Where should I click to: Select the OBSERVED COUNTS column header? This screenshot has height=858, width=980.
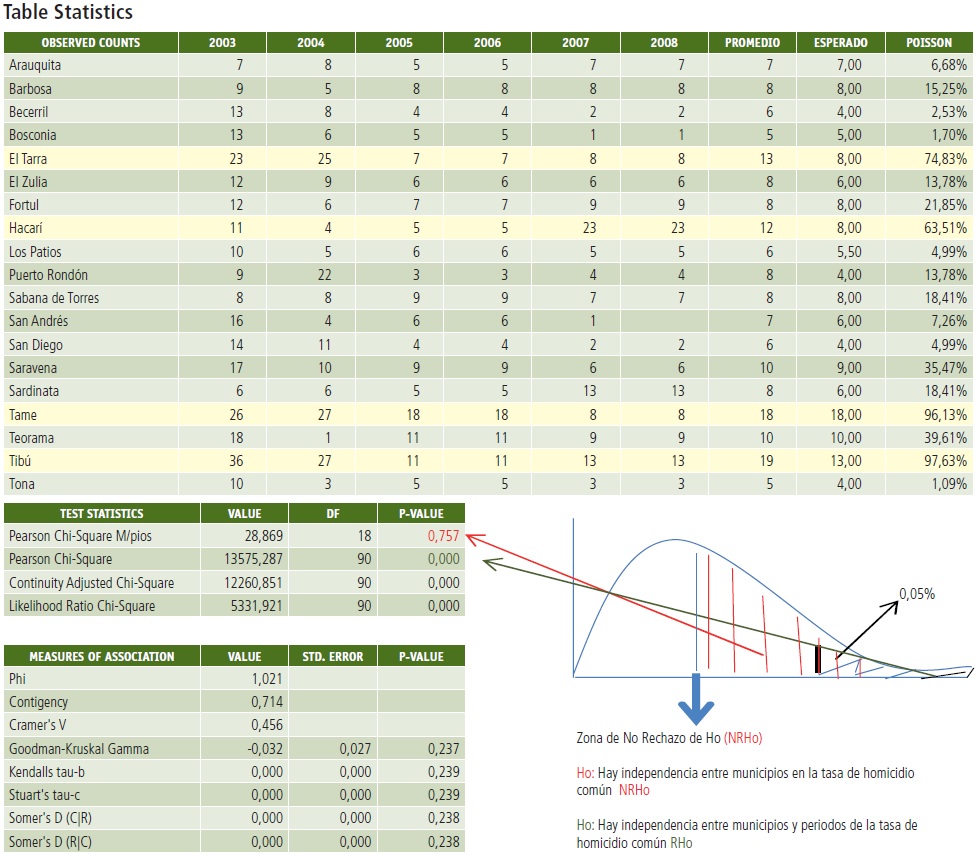tap(91, 43)
